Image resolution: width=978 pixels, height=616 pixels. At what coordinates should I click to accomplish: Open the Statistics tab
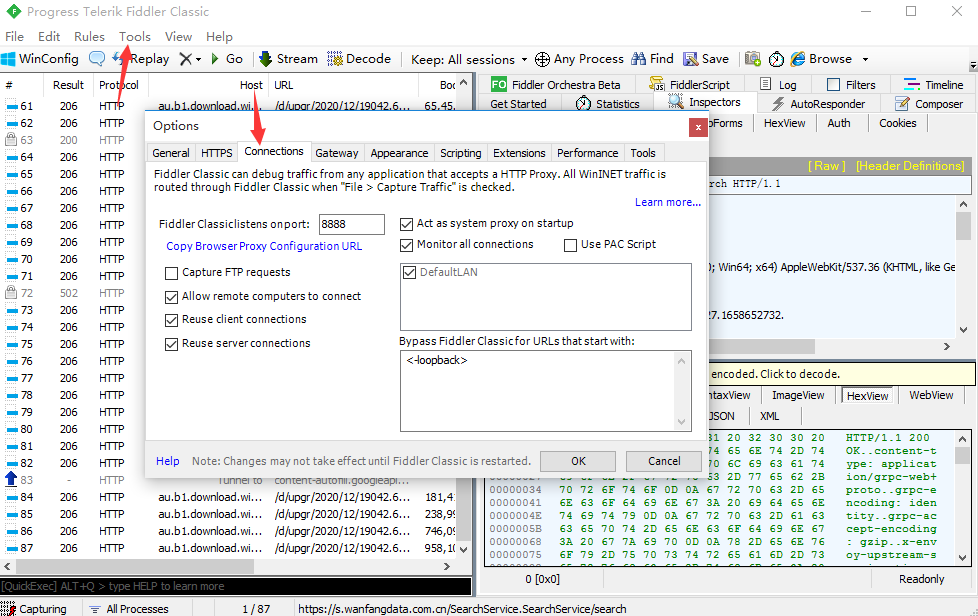point(608,103)
